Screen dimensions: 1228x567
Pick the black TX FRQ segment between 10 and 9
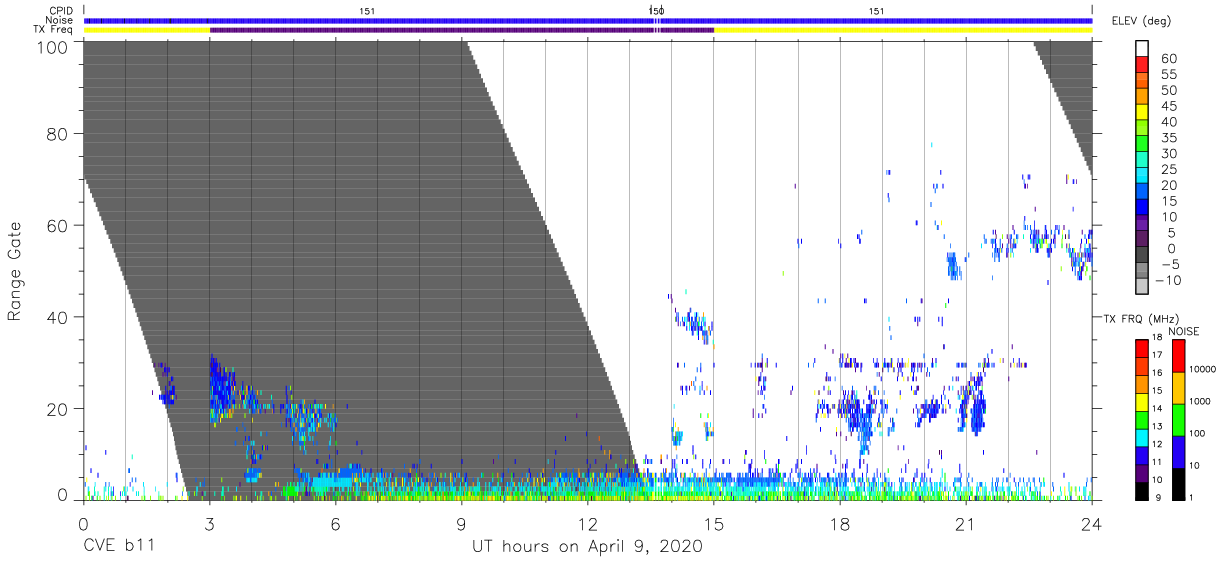tap(1142, 490)
